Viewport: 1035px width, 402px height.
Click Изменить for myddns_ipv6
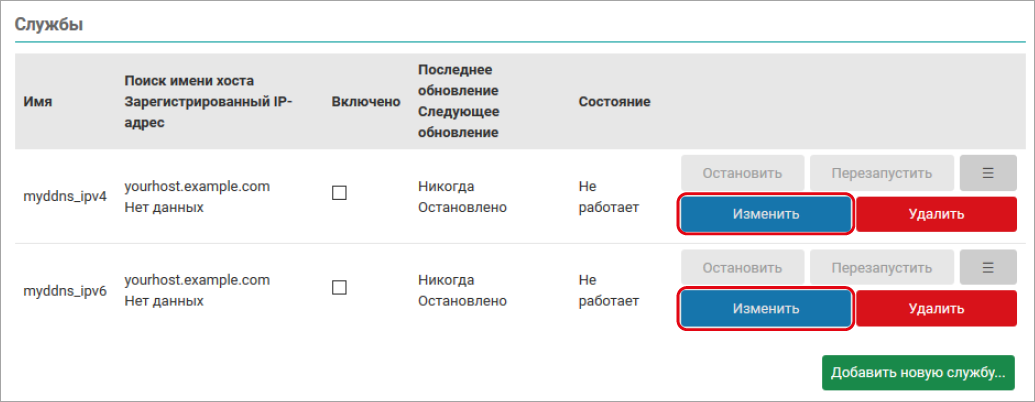766,309
